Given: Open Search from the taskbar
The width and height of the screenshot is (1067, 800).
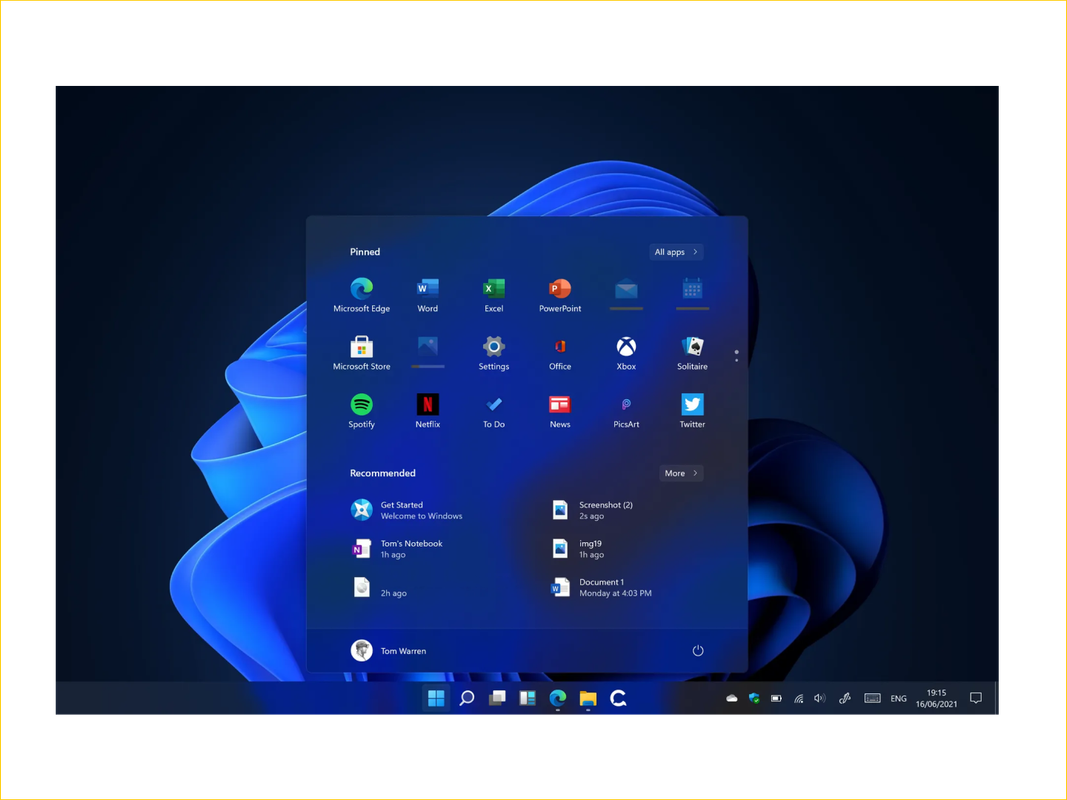Looking at the screenshot, I should pos(466,697).
